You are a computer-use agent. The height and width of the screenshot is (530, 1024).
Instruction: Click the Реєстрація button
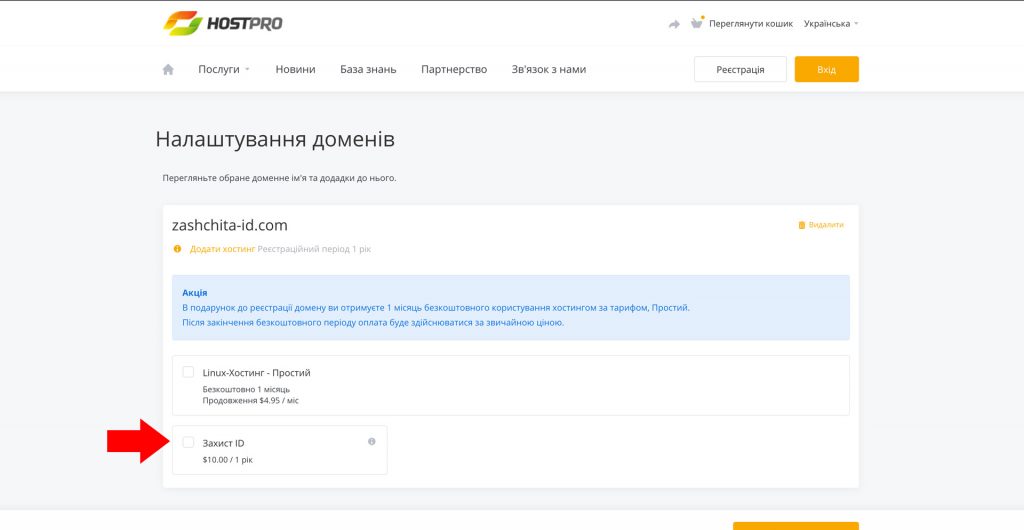(x=740, y=69)
